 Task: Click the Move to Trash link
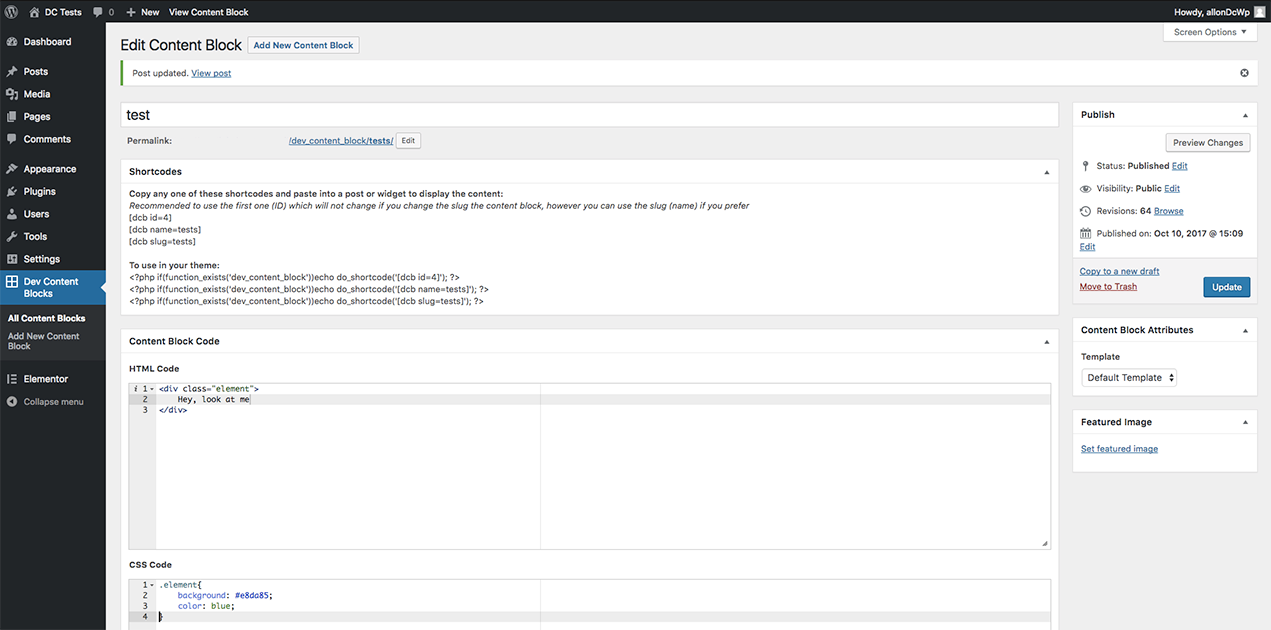(1108, 287)
